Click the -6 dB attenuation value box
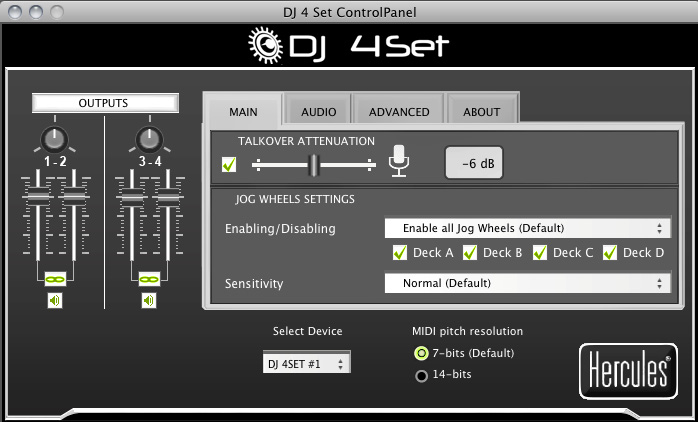Screen dimensions: 698x422 [474, 163]
